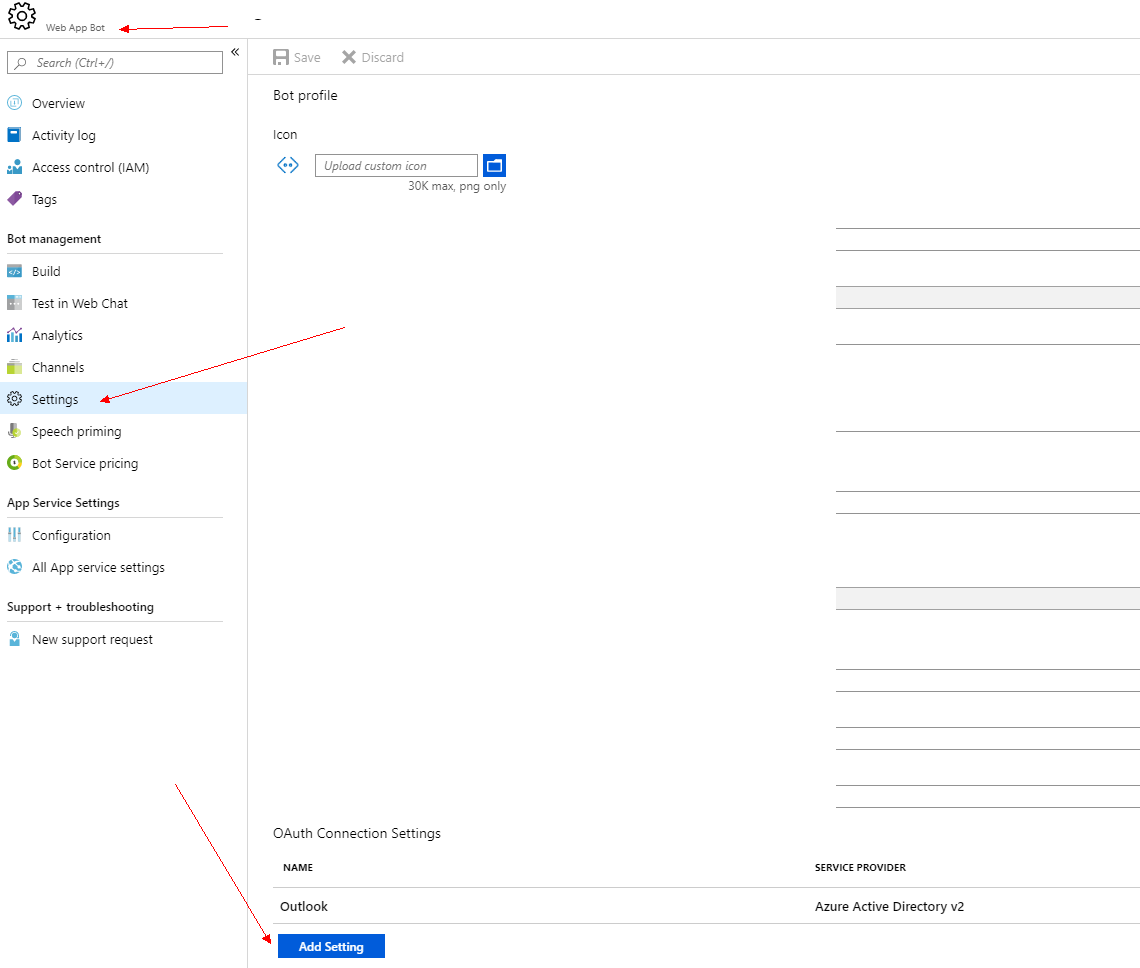
Task: Click the Upload custom icon field
Action: tap(396, 165)
